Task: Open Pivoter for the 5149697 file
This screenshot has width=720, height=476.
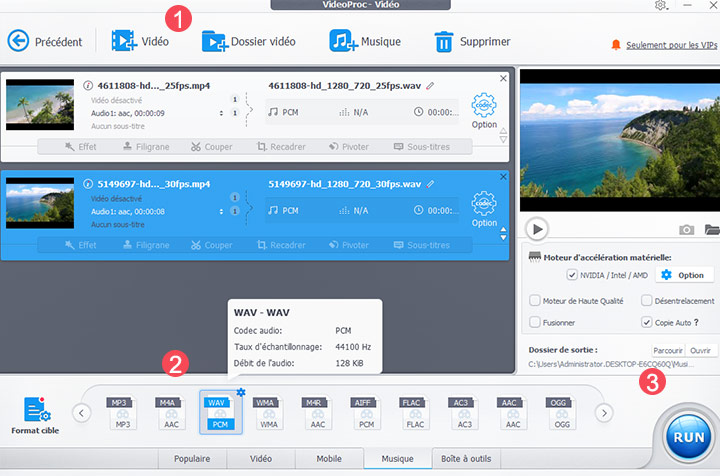Action: coord(349,245)
